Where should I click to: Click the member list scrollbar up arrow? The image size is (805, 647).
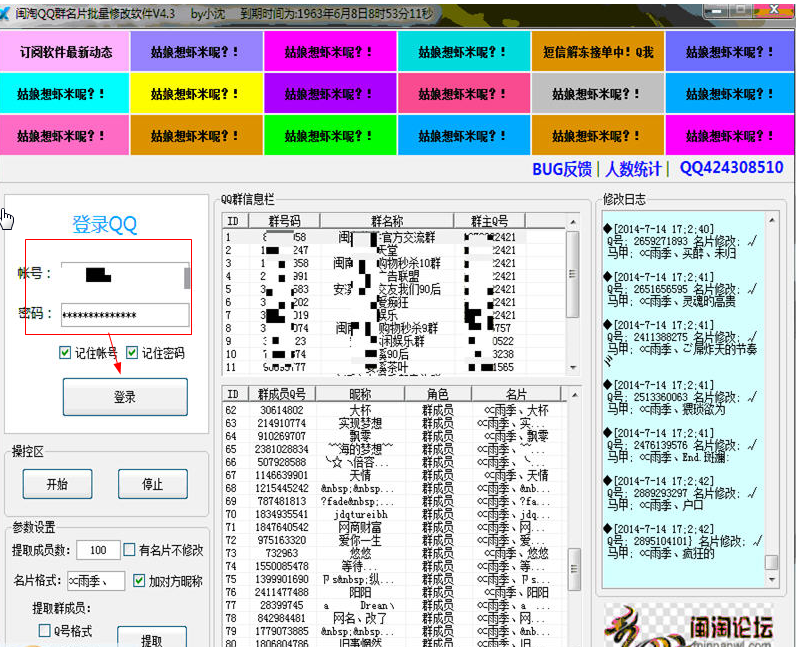575,395
